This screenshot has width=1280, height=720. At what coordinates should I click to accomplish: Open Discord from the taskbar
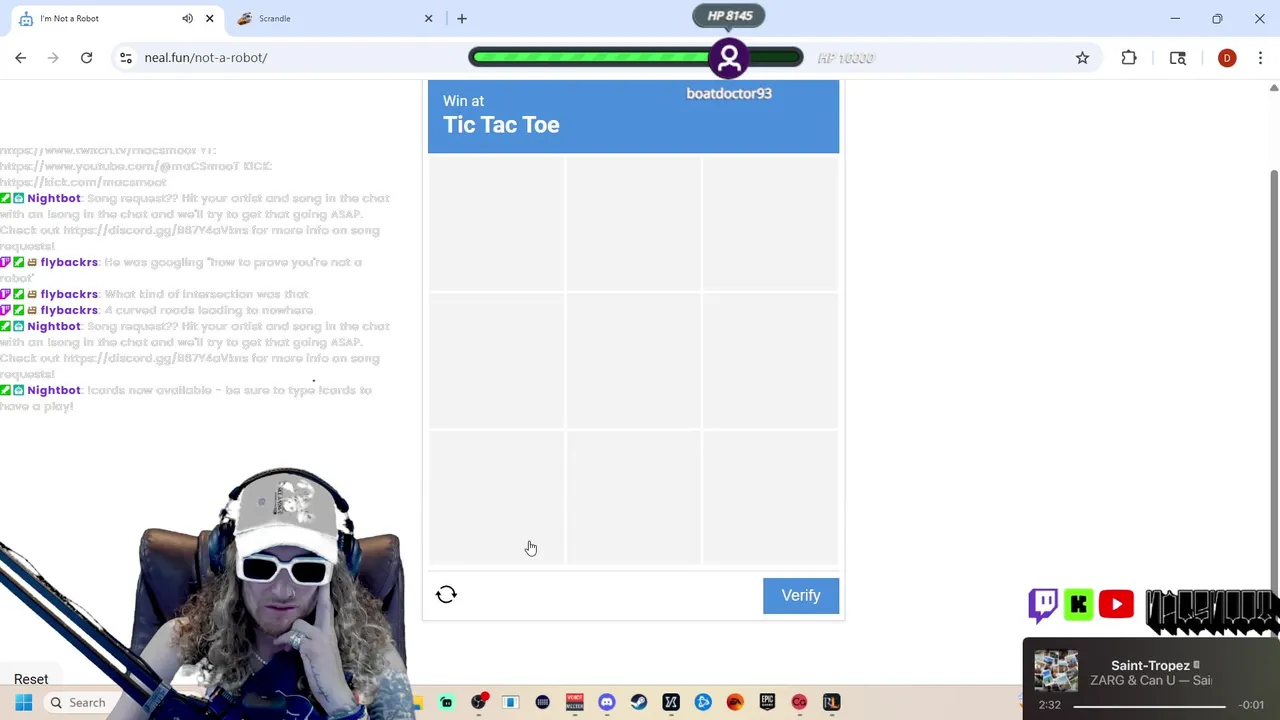click(607, 702)
